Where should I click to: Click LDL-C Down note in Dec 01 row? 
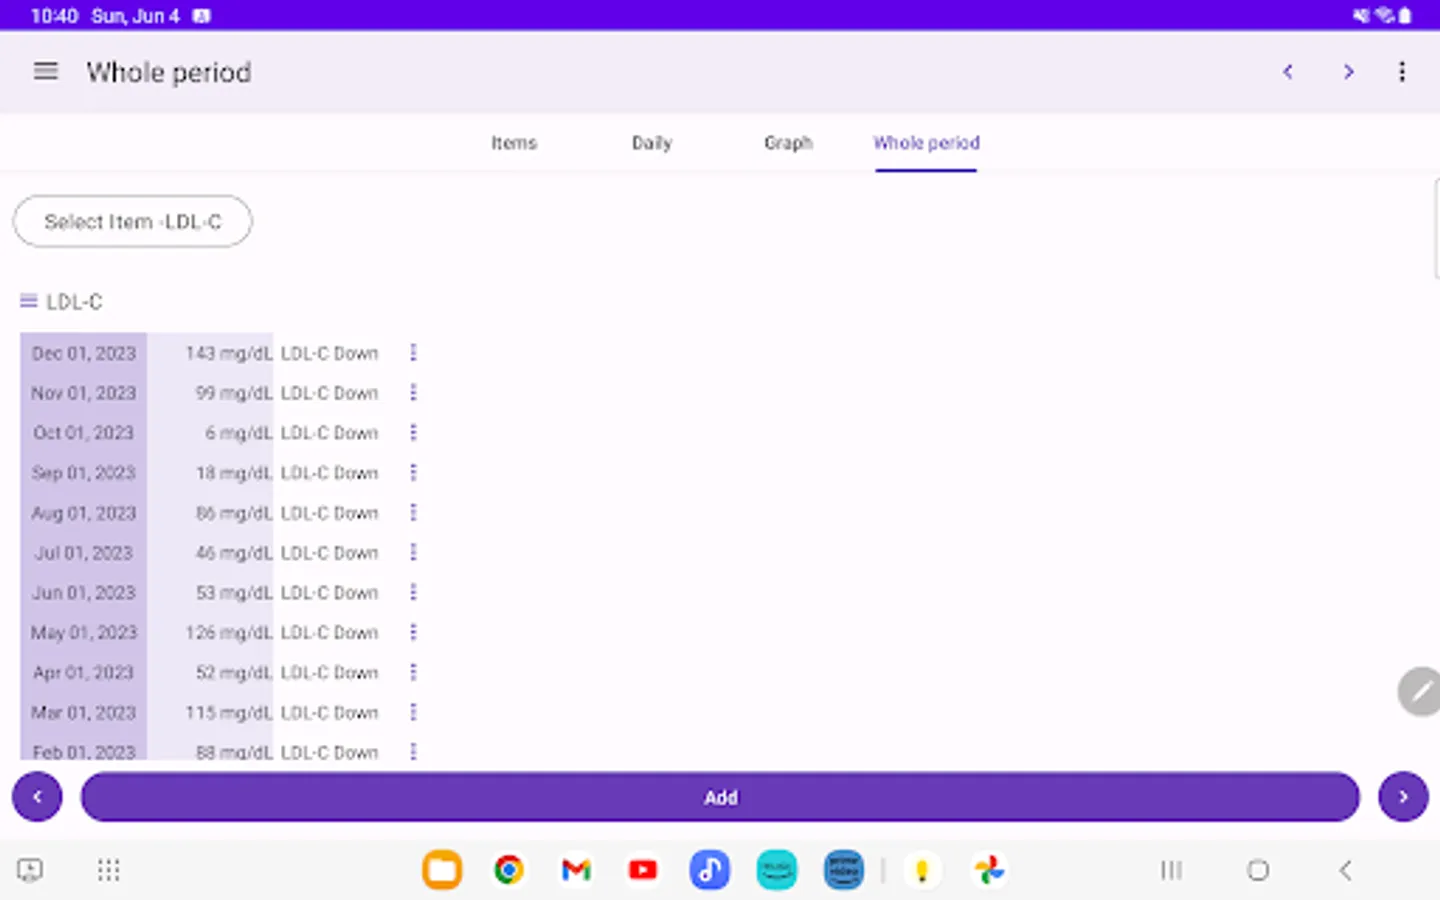pyautogui.click(x=330, y=353)
